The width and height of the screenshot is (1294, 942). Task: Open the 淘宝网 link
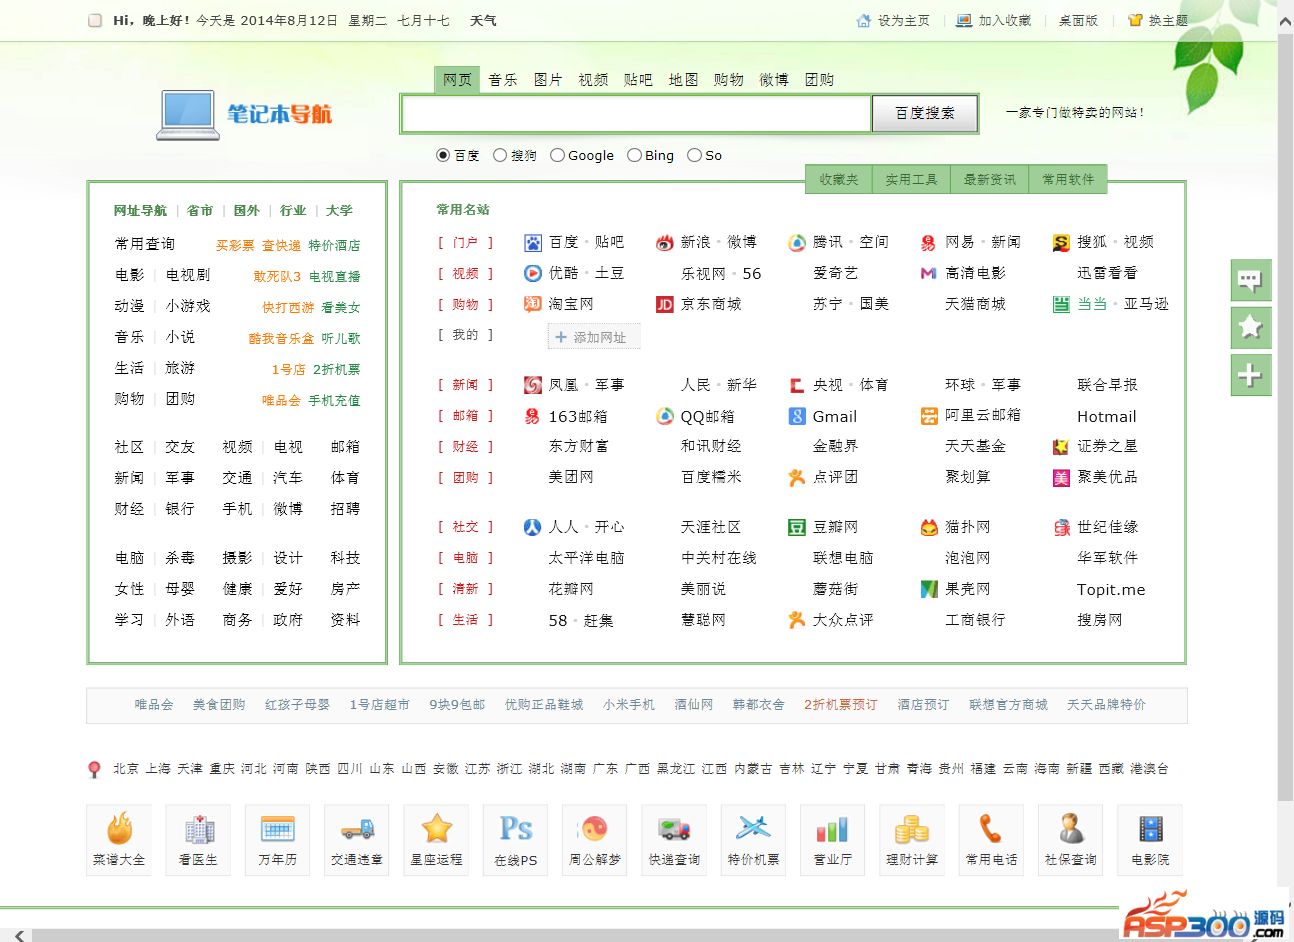[570, 304]
